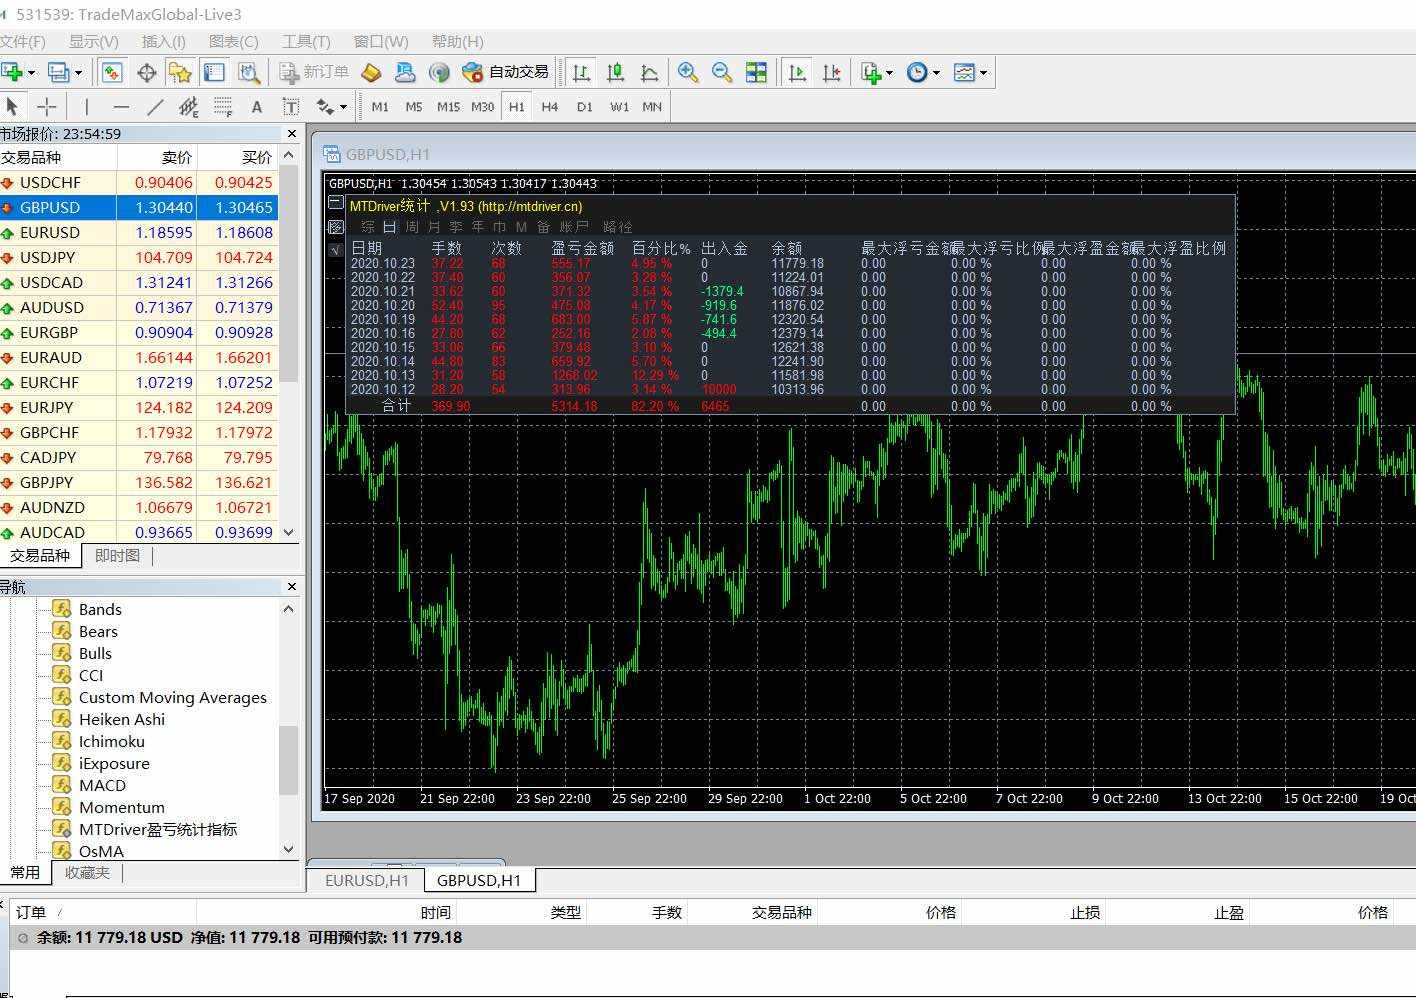Click the zoom out magnifier icon
This screenshot has height=998, width=1416.
721,72
